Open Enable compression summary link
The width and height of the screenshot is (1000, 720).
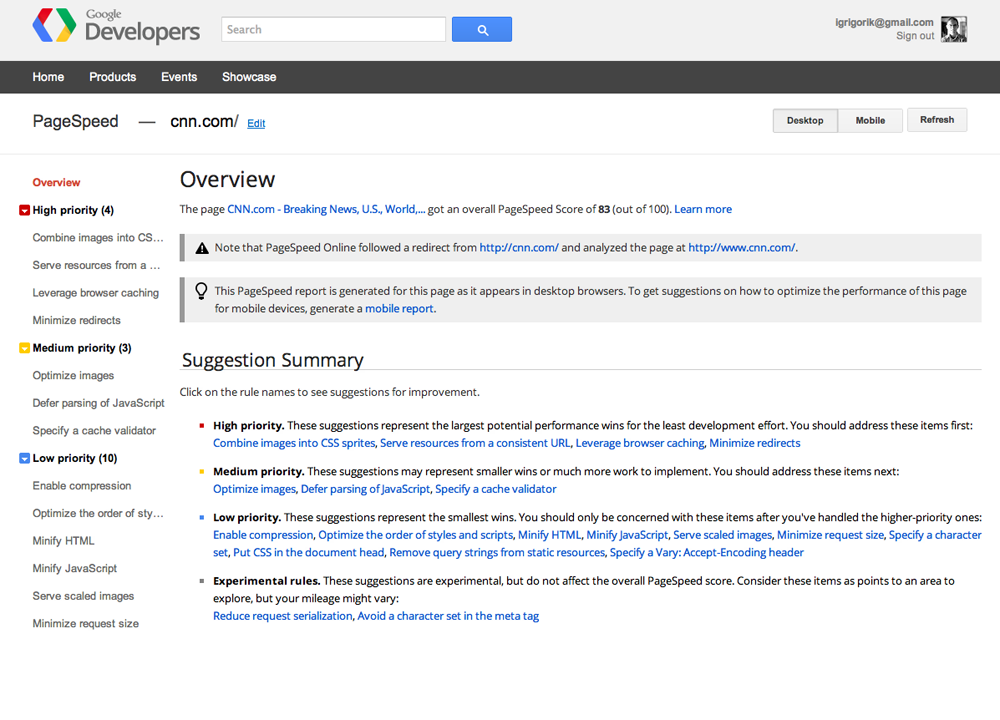[263, 535]
